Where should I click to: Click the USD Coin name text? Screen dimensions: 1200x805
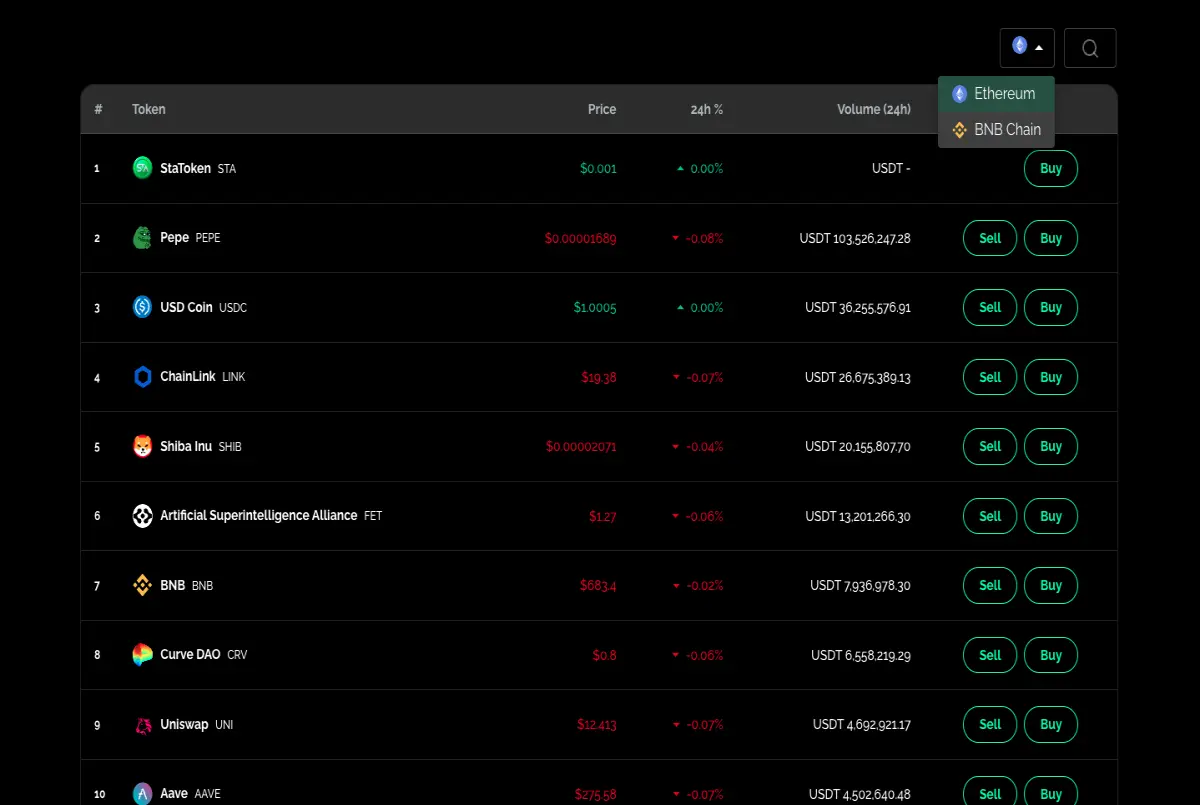(186, 307)
